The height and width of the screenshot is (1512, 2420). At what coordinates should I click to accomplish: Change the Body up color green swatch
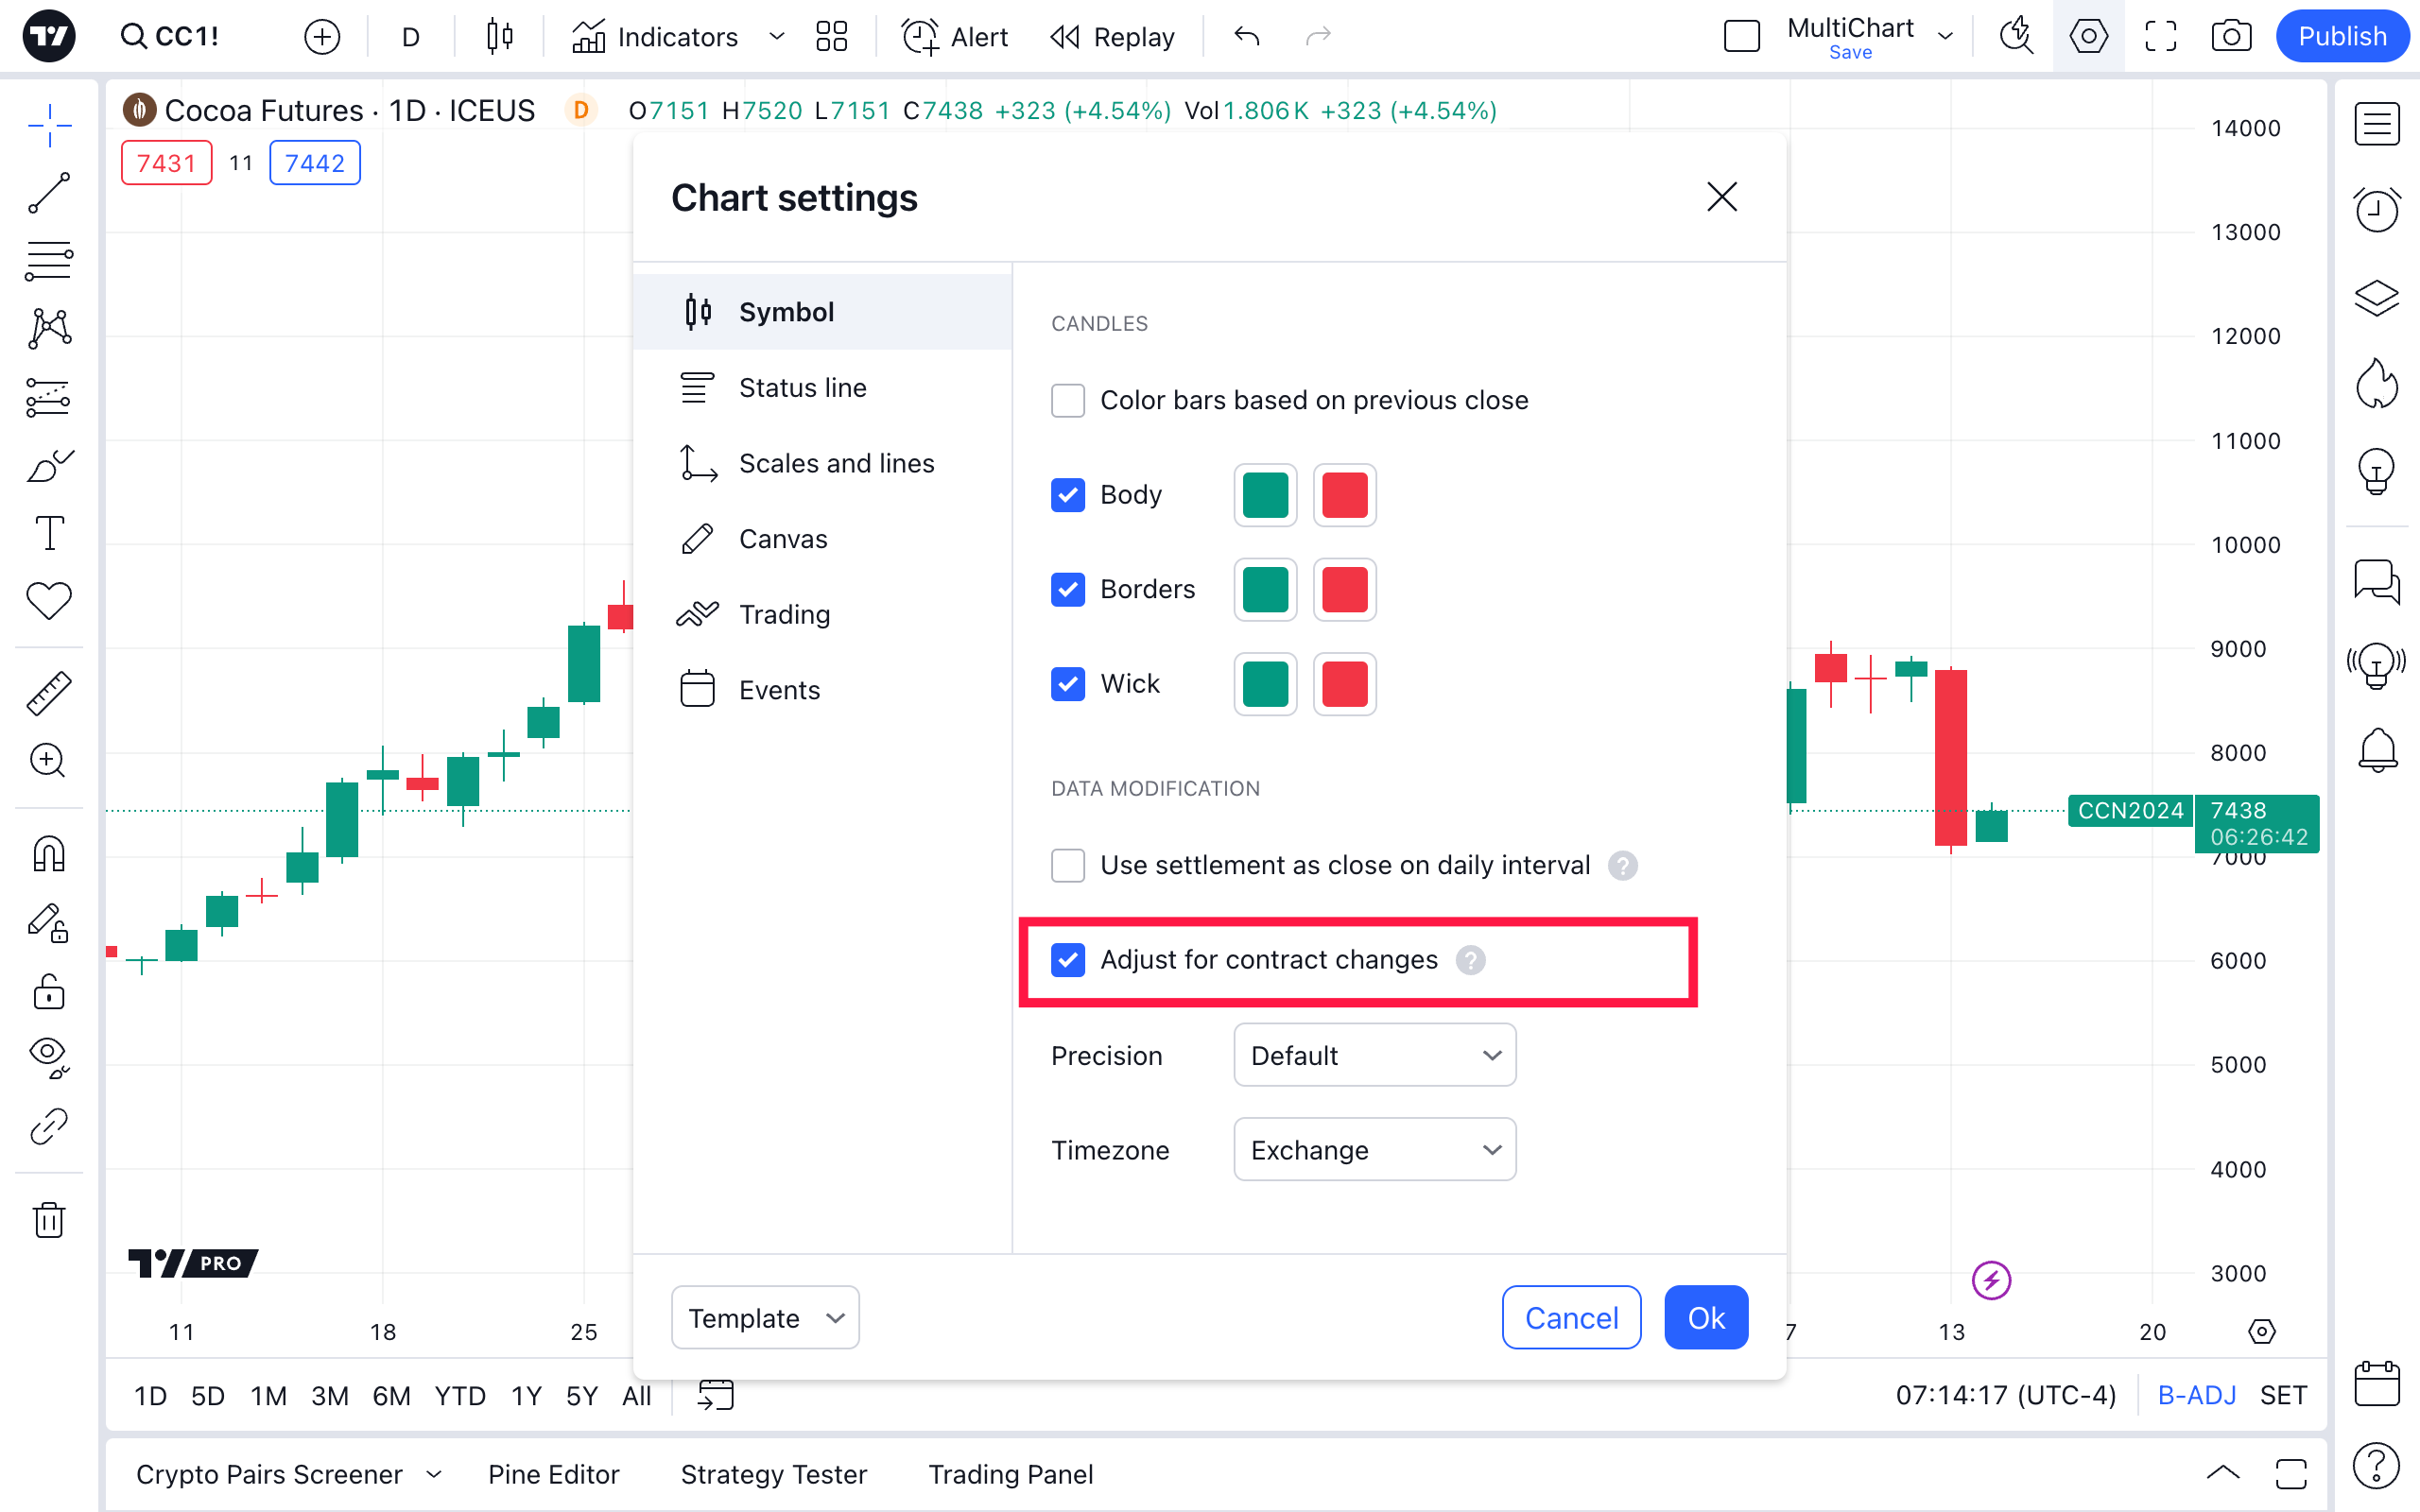[x=1265, y=495]
